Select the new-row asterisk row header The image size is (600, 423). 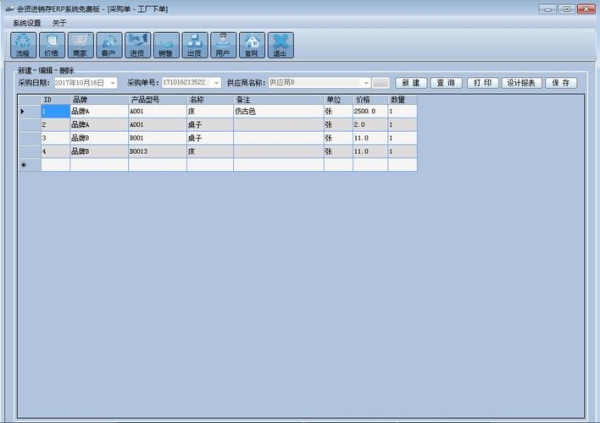[30, 165]
